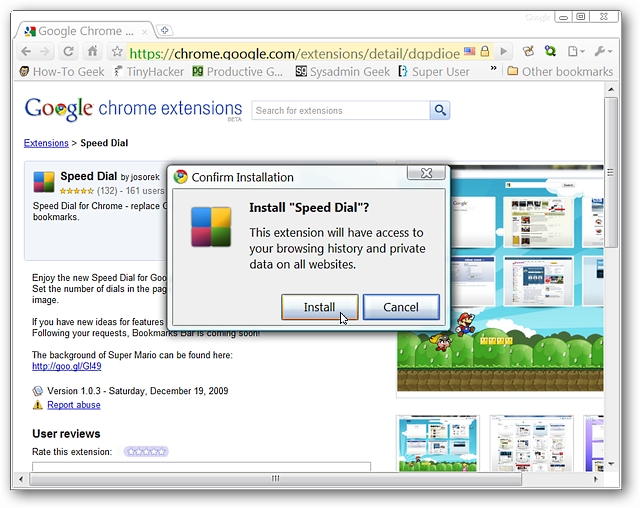Open the wrench settings menu
Viewport: 640px width, 508px height.
click(x=603, y=51)
